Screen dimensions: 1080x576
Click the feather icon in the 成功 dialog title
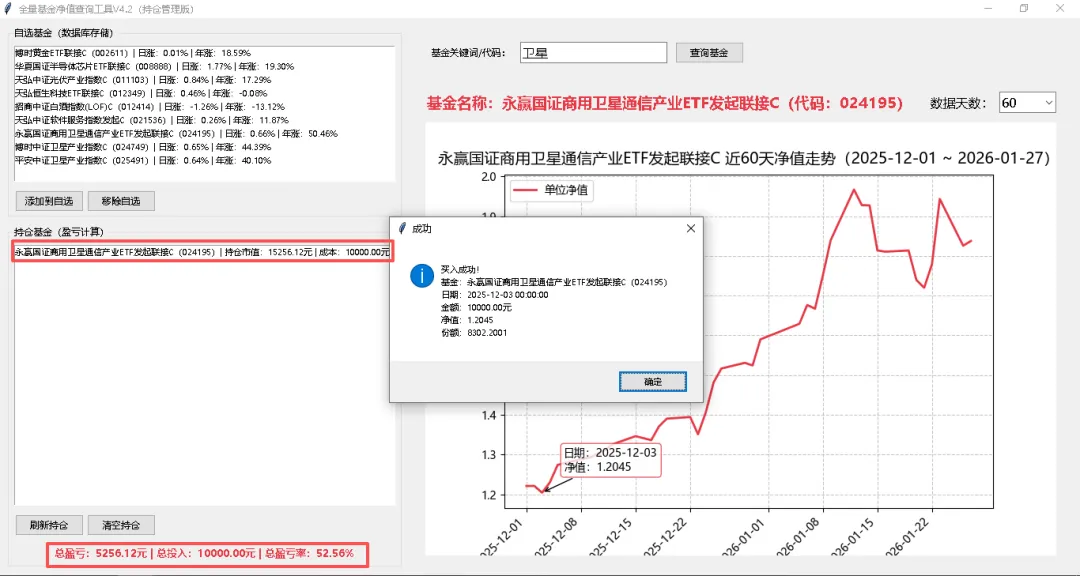(x=402, y=229)
